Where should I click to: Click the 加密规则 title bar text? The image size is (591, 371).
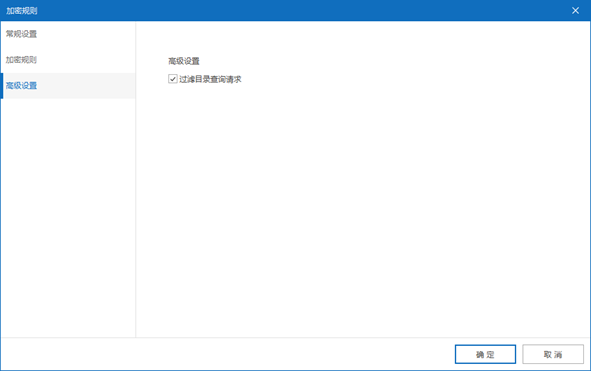pyautogui.click(x=21, y=11)
